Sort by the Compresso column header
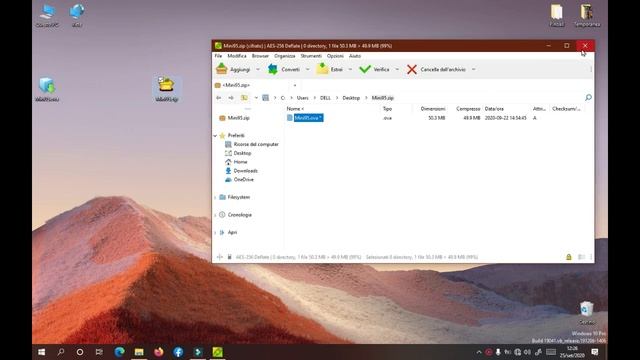The height and width of the screenshot is (360, 640). (x=468, y=109)
